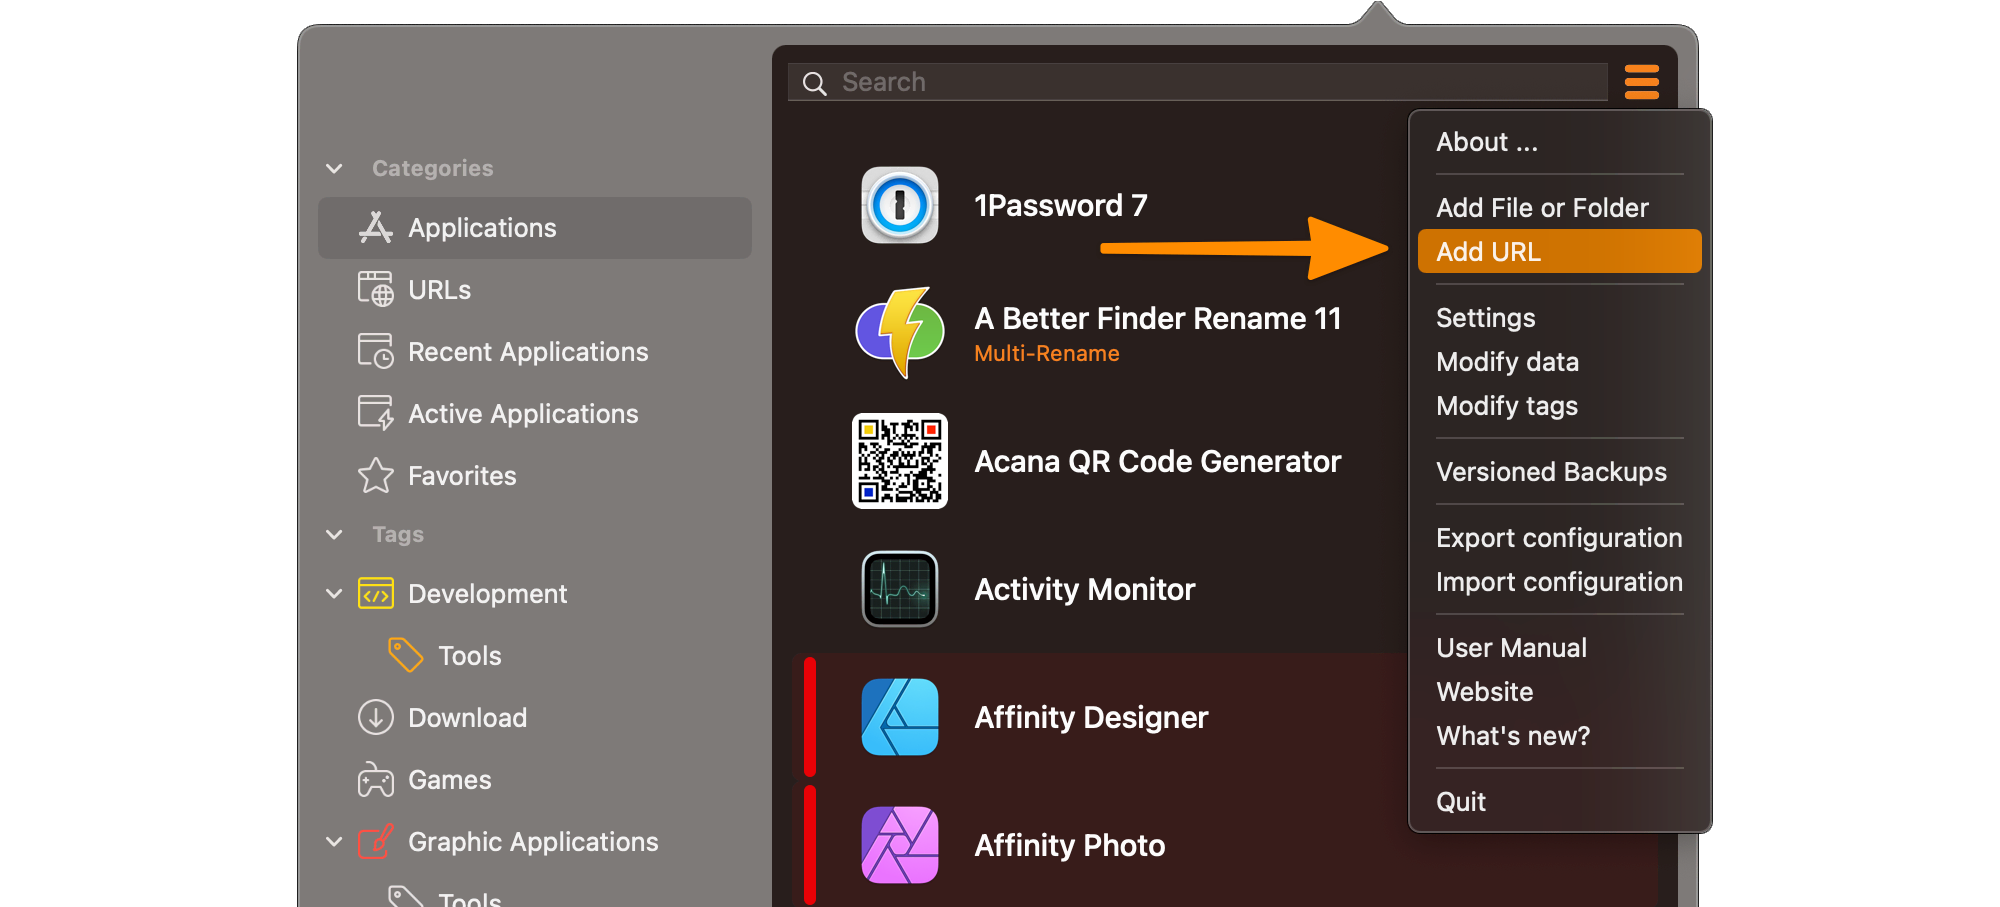Select the Development tag label
This screenshot has width=2000, height=907.
point(487,594)
